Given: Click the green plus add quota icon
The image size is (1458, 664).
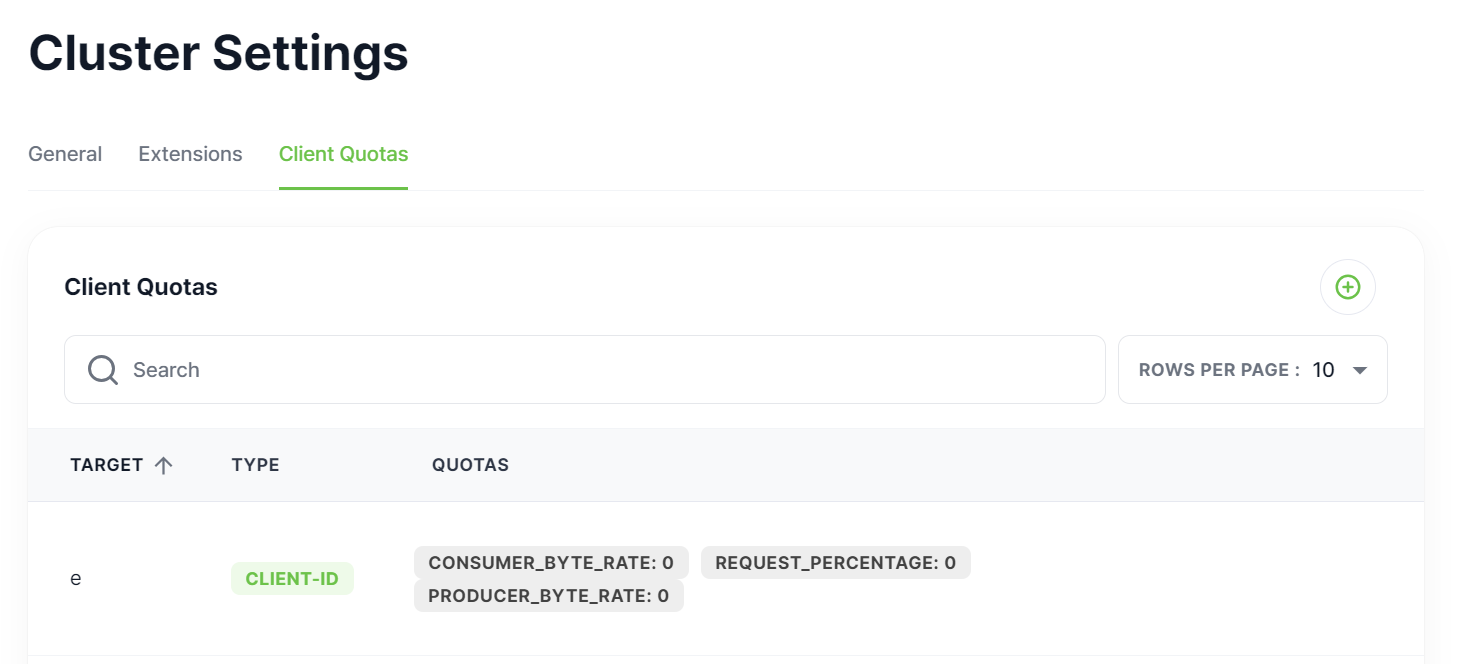Looking at the screenshot, I should 1348,287.
